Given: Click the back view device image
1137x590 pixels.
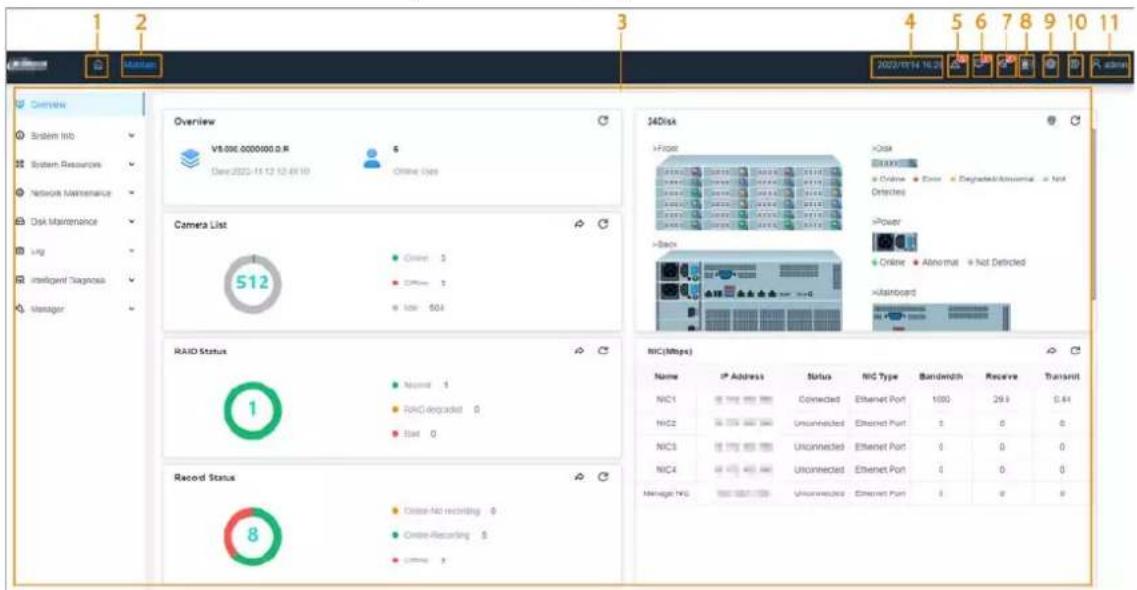Looking at the screenshot, I should point(749,291).
